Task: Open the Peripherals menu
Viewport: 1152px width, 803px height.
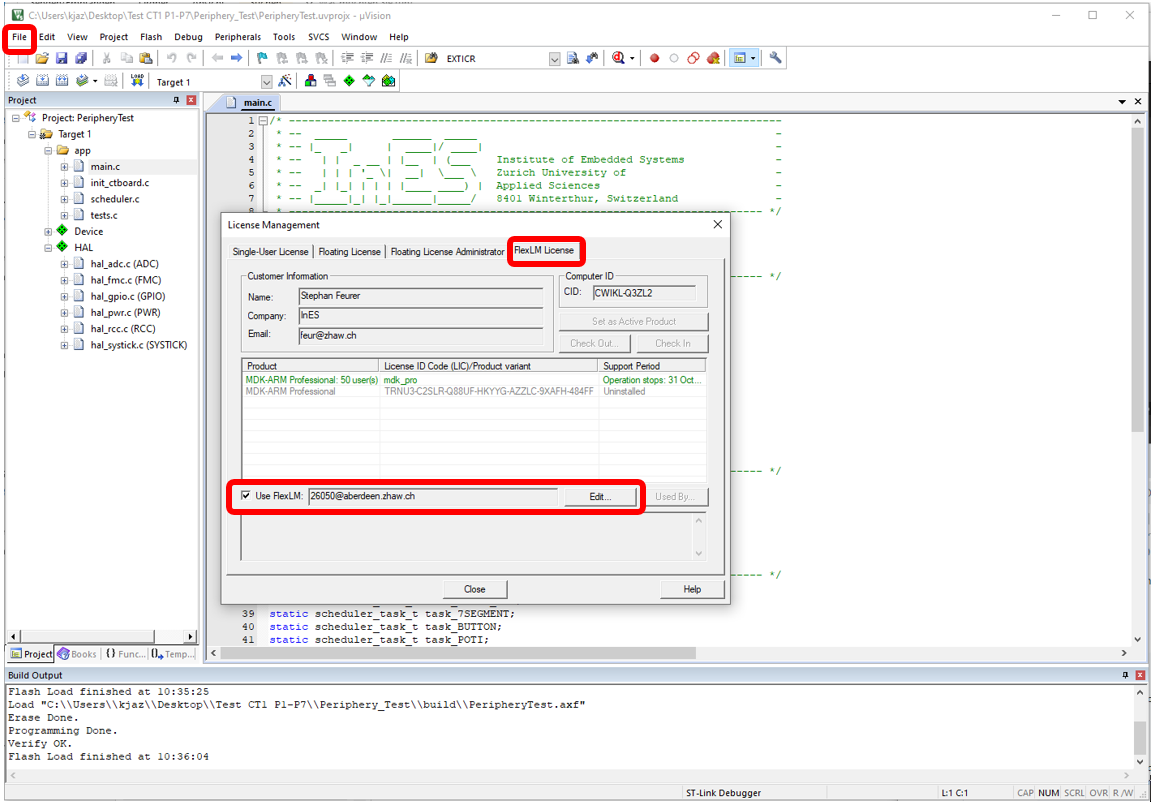Action: point(237,36)
